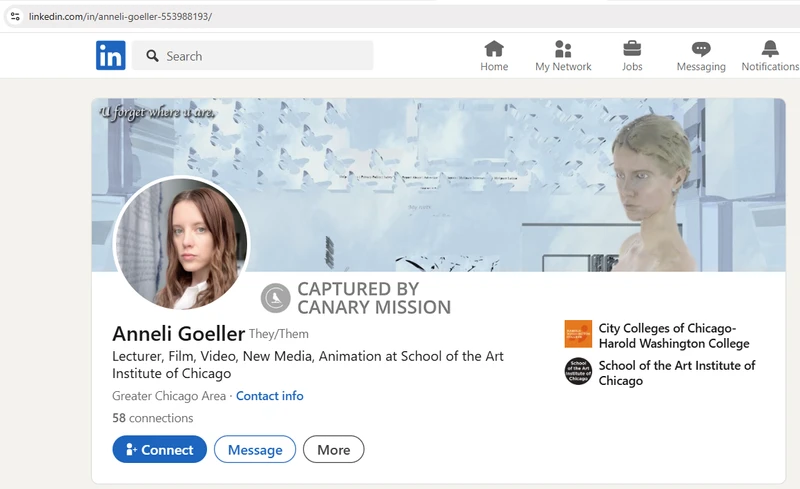Click the They/Them pronouns text

pyautogui.click(x=279, y=334)
